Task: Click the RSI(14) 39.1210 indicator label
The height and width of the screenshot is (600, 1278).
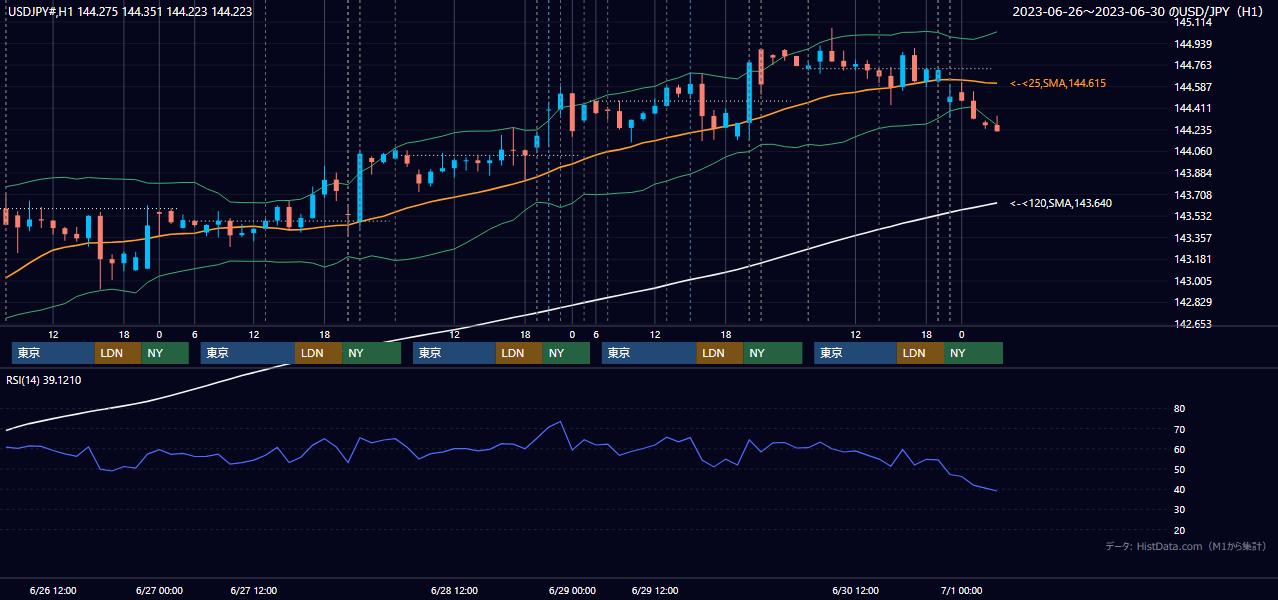Action: tap(44, 380)
